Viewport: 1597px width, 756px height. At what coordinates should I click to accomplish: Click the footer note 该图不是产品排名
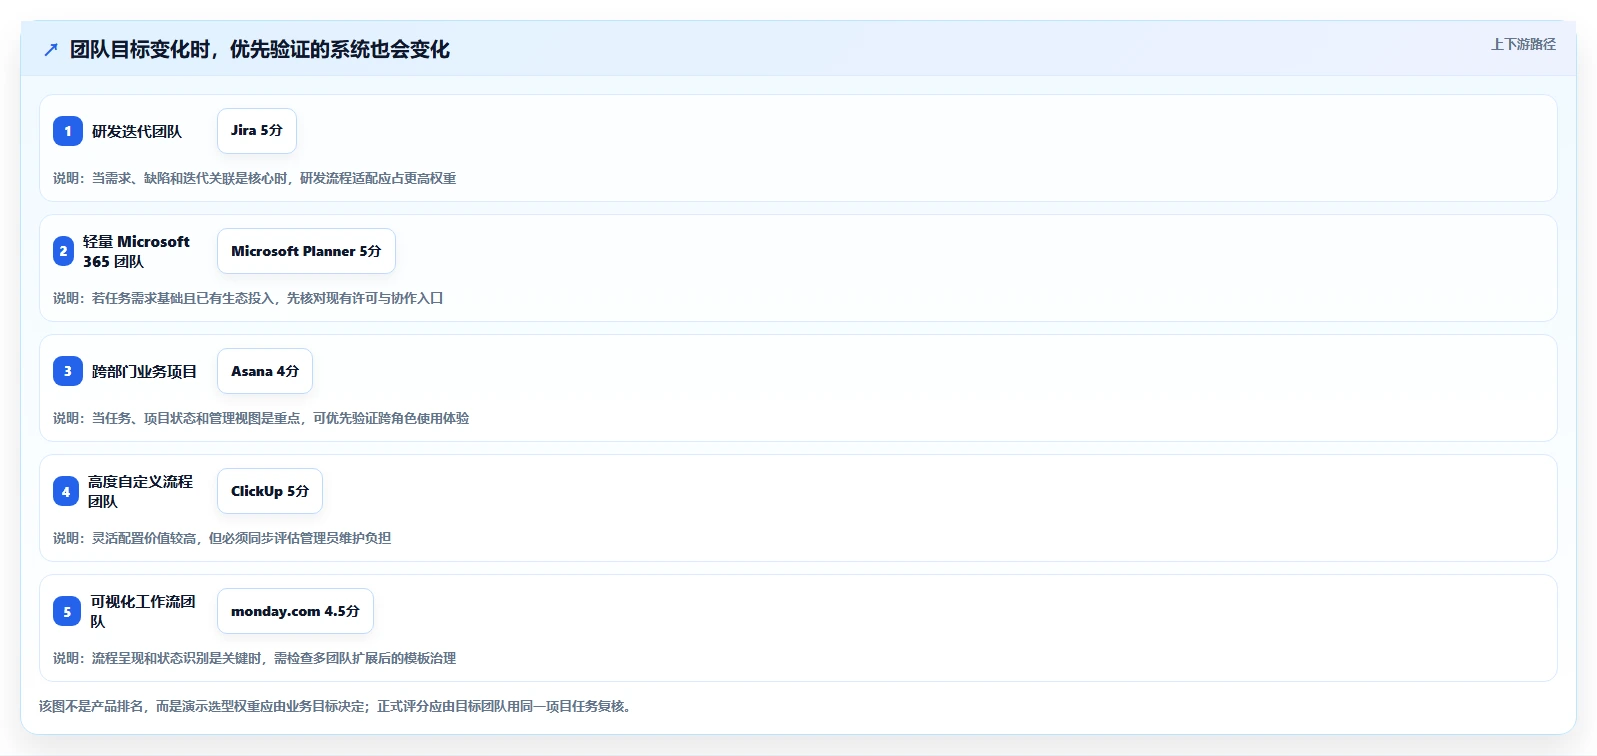click(x=335, y=706)
